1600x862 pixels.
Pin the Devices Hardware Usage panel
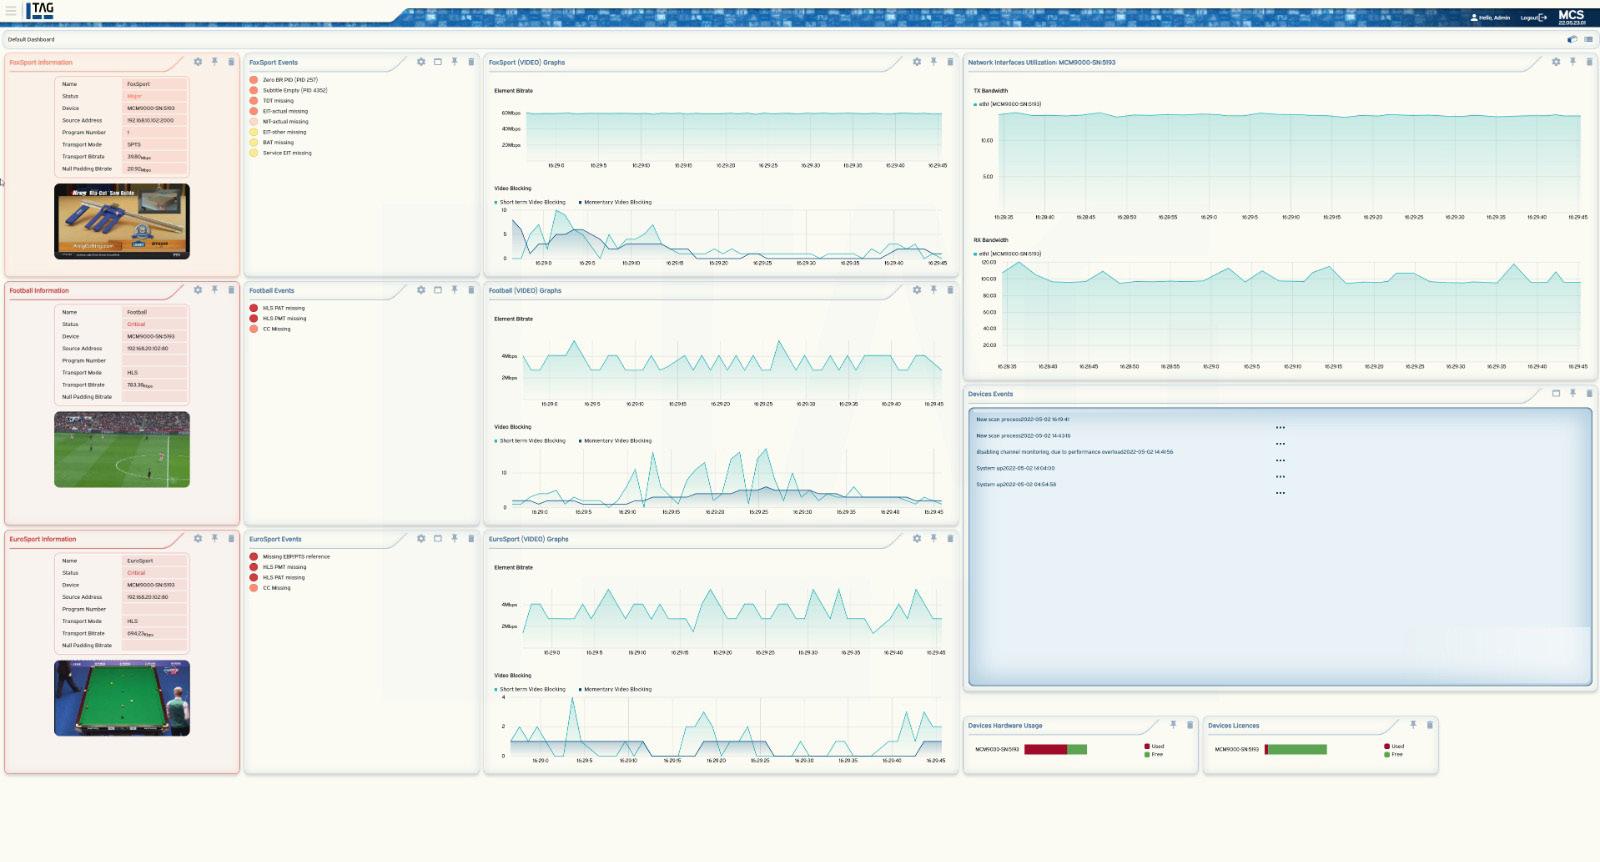[1173, 725]
